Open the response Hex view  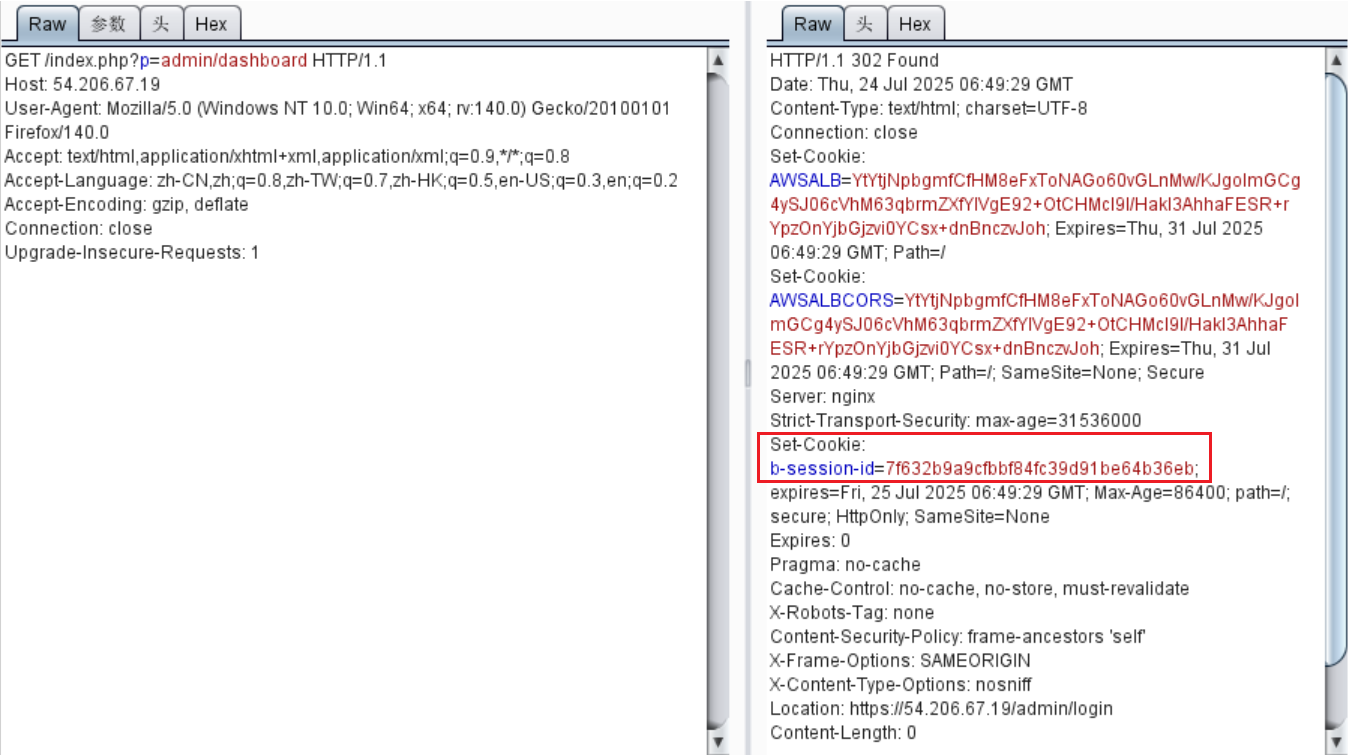click(915, 24)
